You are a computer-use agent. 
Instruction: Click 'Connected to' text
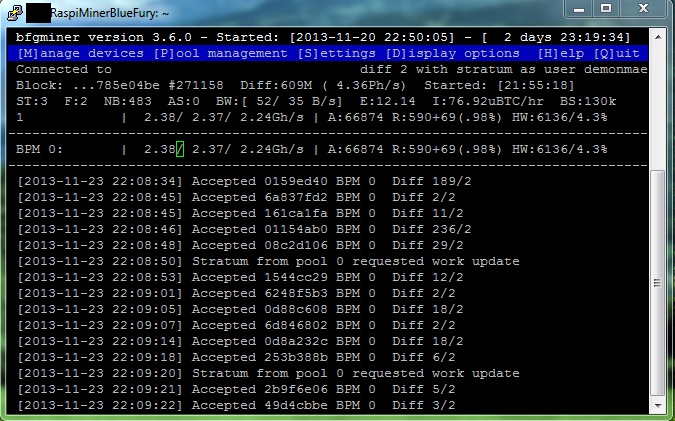point(64,69)
